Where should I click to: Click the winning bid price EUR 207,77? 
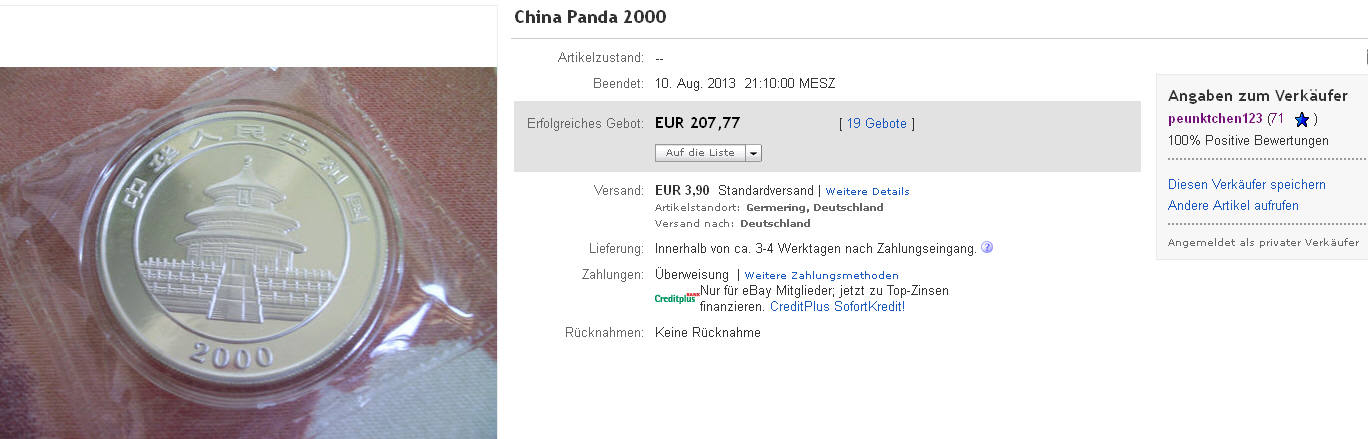click(x=697, y=123)
